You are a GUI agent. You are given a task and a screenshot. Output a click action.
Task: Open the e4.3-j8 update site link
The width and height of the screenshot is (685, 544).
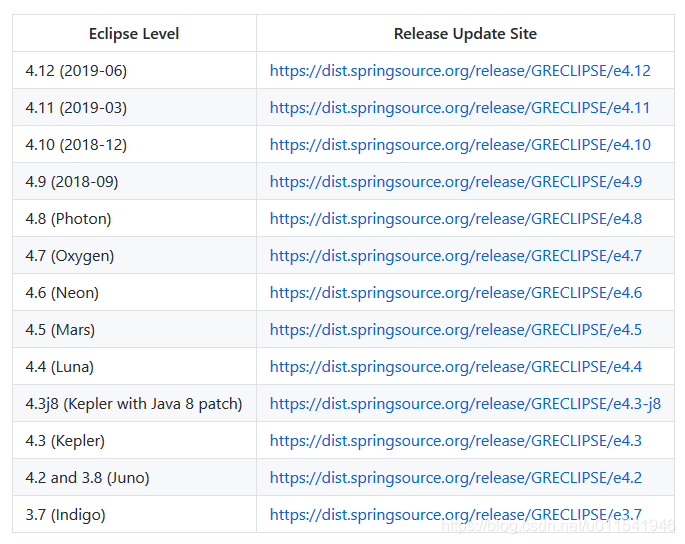[465, 404]
